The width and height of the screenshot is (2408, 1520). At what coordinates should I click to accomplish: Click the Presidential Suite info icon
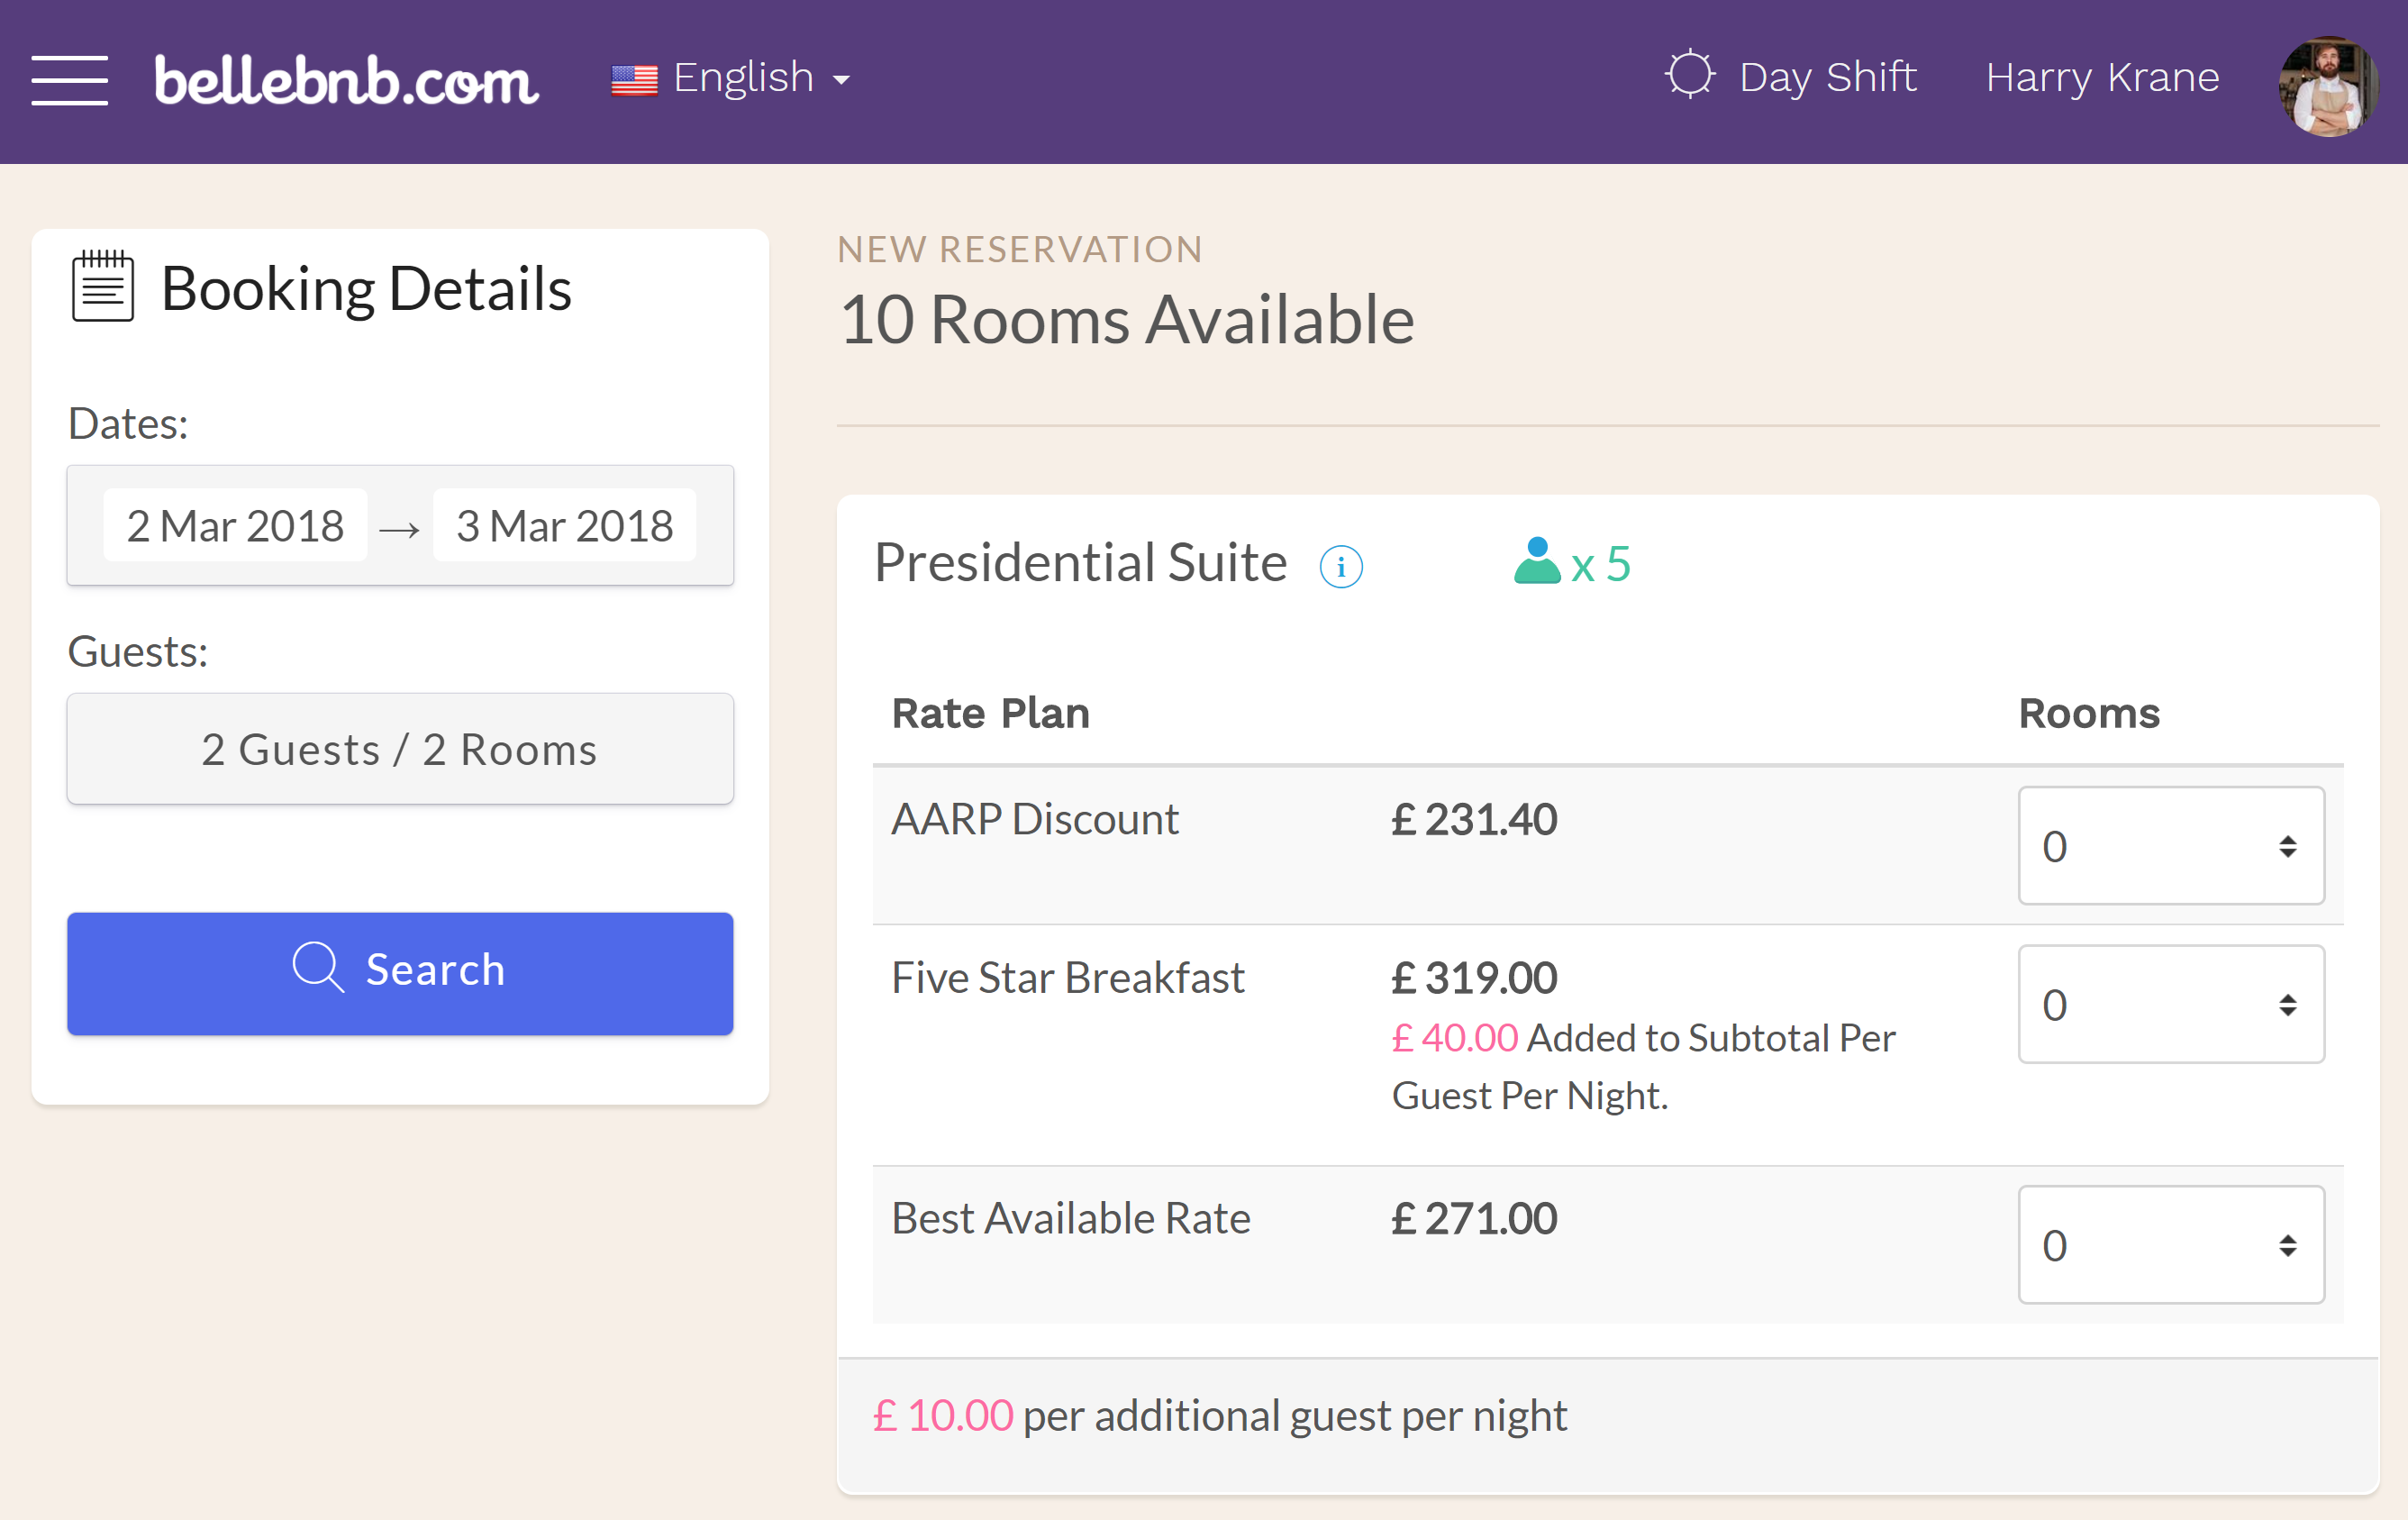pos(1340,566)
